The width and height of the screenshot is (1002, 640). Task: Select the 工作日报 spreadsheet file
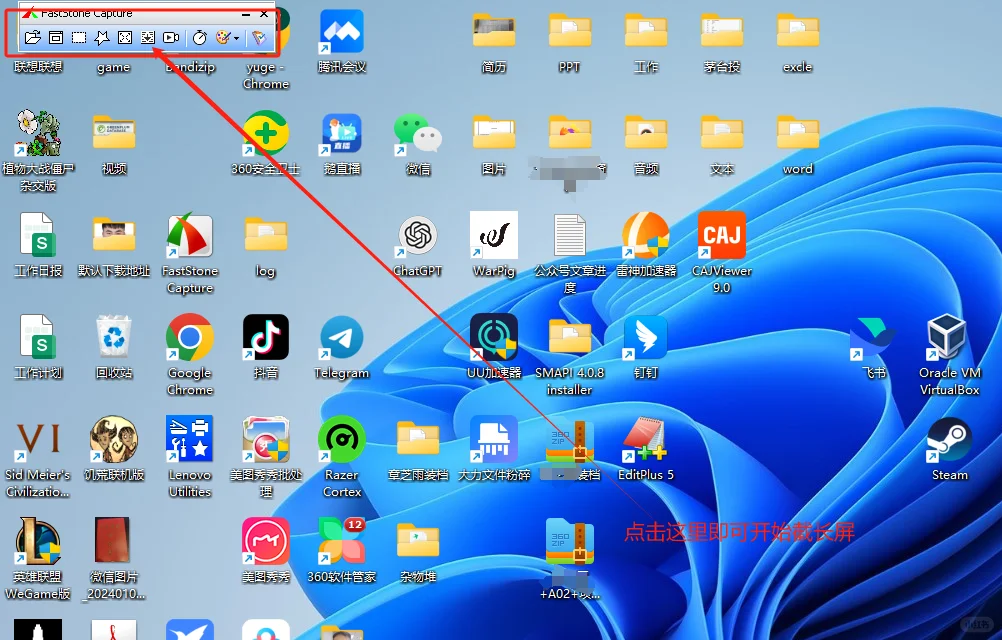point(38,246)
